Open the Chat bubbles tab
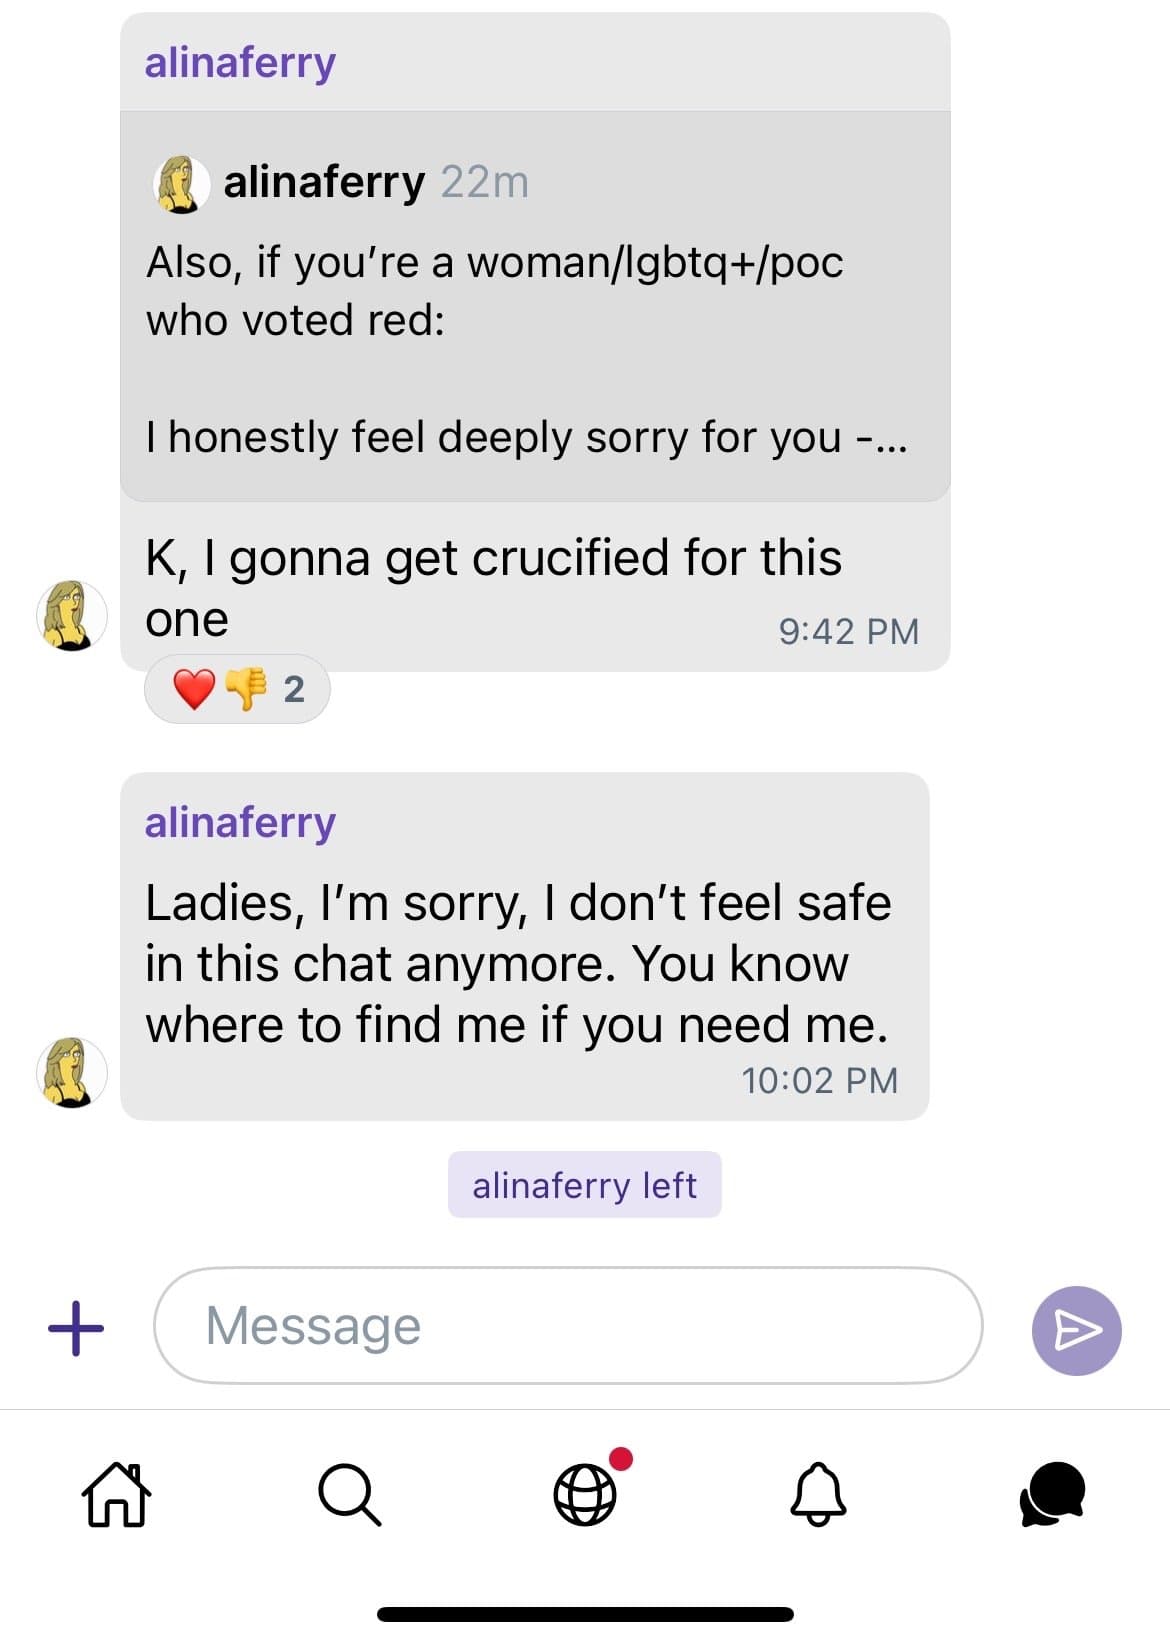This screenshot has height=1645, width=1170. pyautogui.click(x=1053, y=1494)
